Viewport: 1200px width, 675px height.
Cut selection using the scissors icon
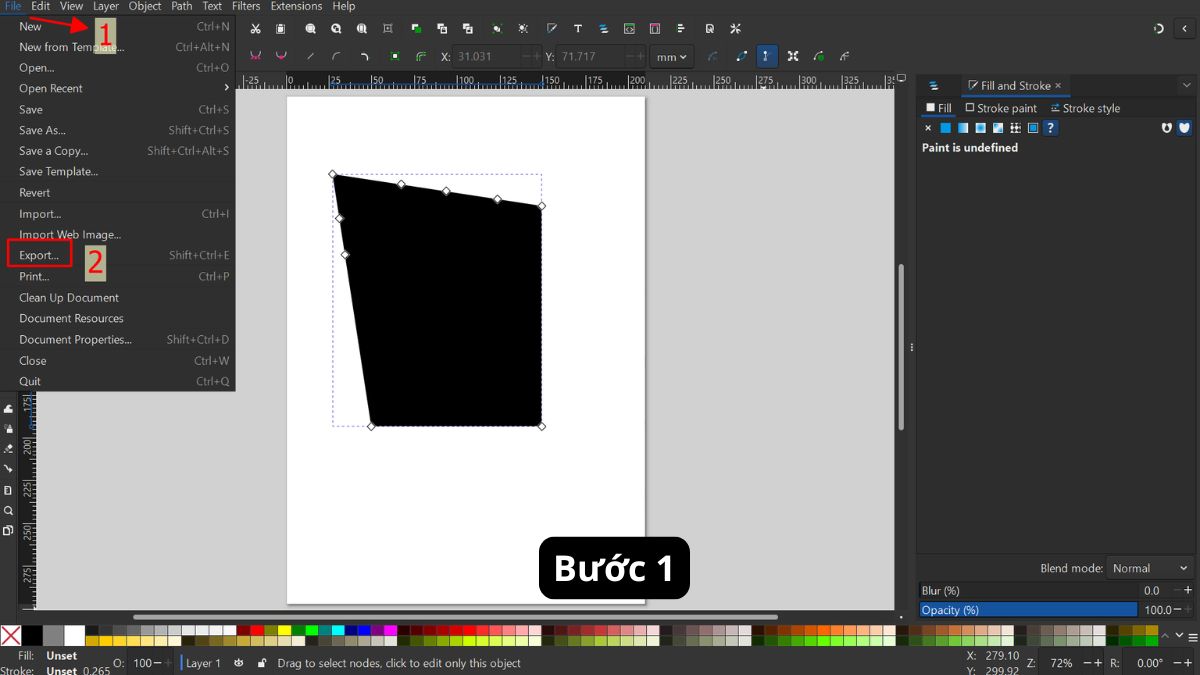255,28
